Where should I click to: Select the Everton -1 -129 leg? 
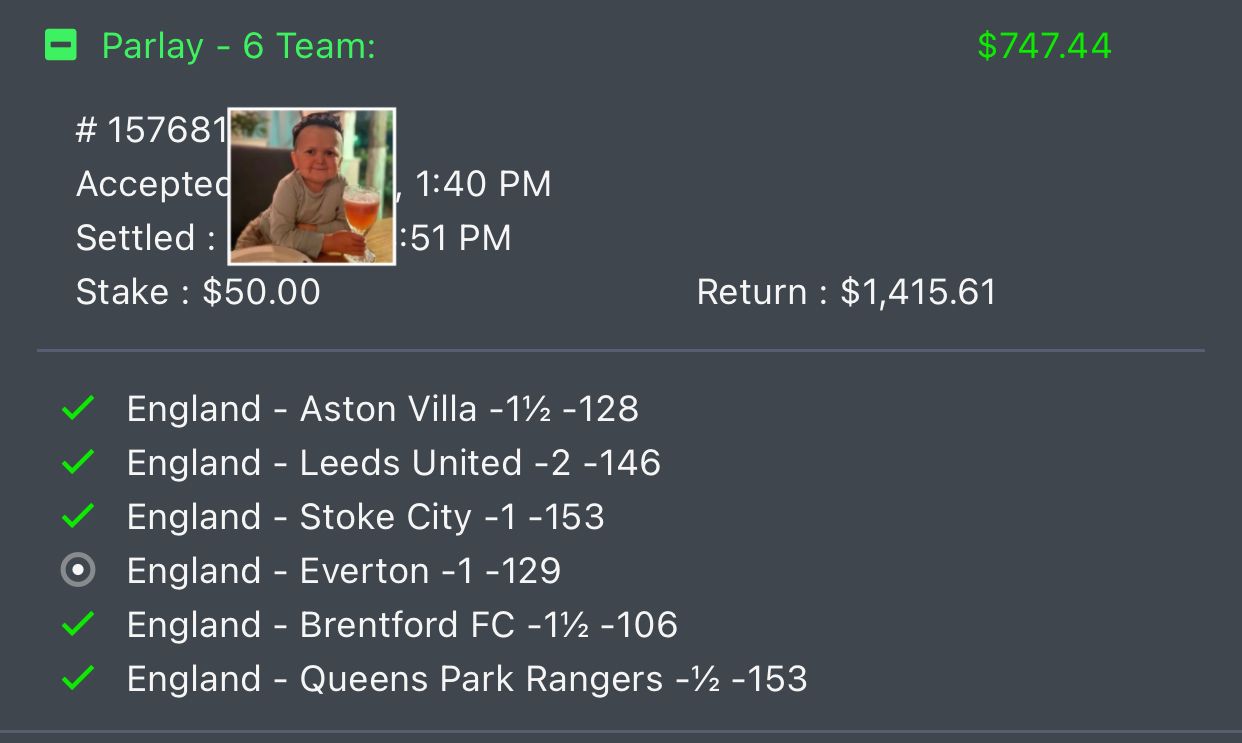[x=343, y=571]
